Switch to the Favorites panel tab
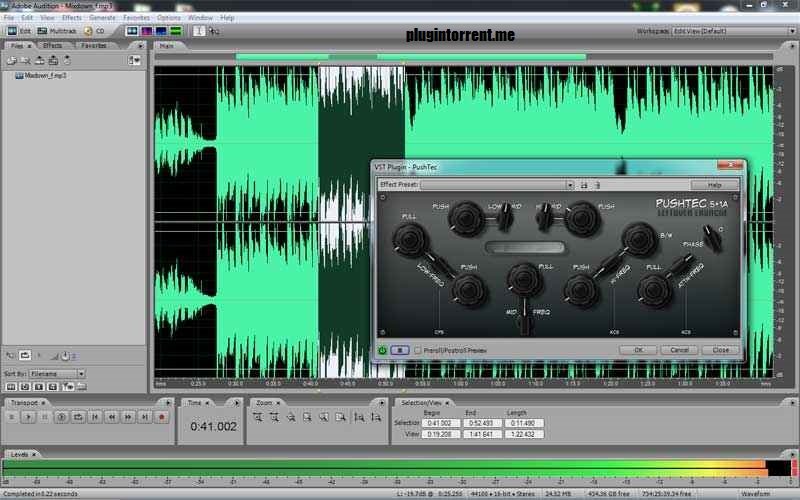The height and width of the screenshot is (500, 800). pos(94,45)
